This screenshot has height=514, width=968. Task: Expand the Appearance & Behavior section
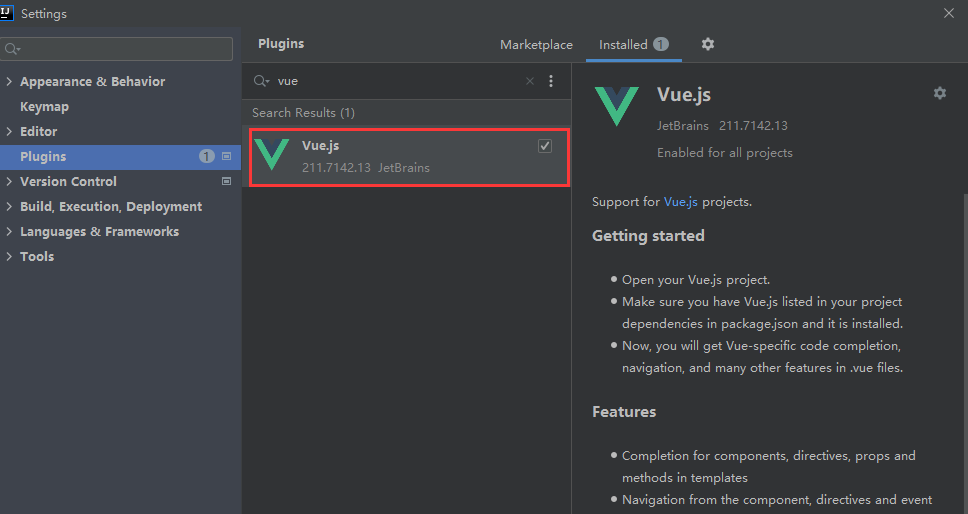coord(9,82)
